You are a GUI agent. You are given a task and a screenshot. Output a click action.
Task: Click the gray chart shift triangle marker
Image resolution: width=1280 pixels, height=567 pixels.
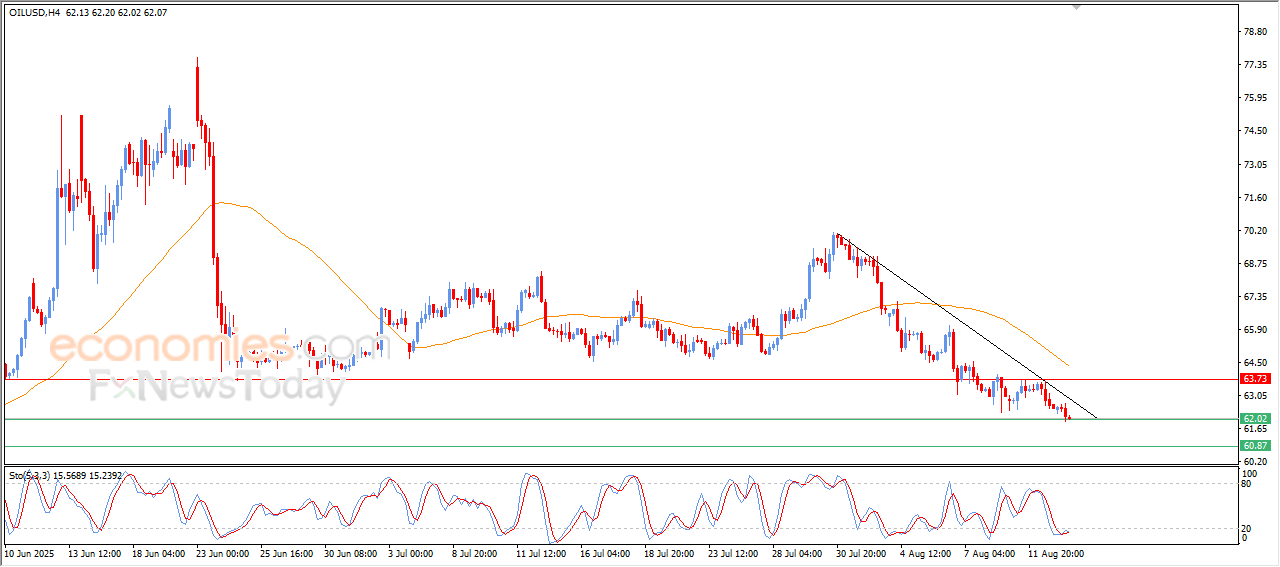[1076, 7]
